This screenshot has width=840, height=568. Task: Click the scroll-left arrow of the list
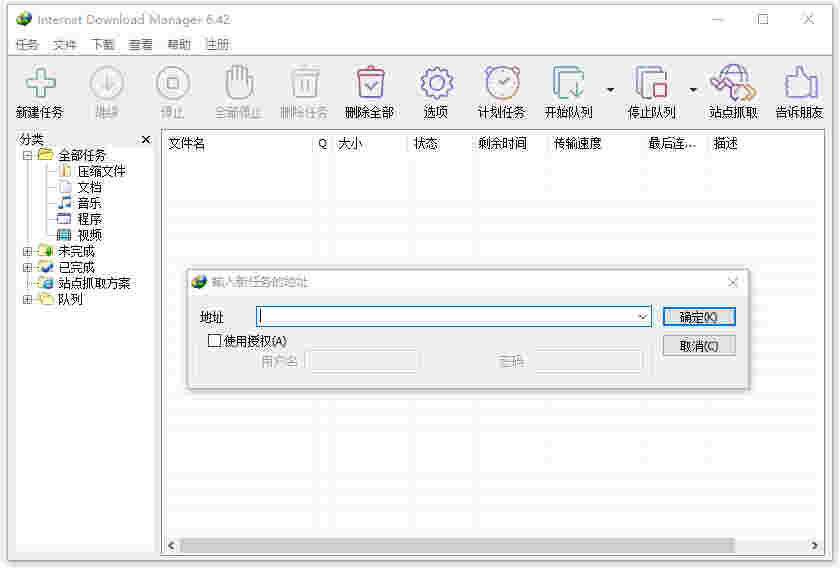pyautogui.click(x=171, y=545)
